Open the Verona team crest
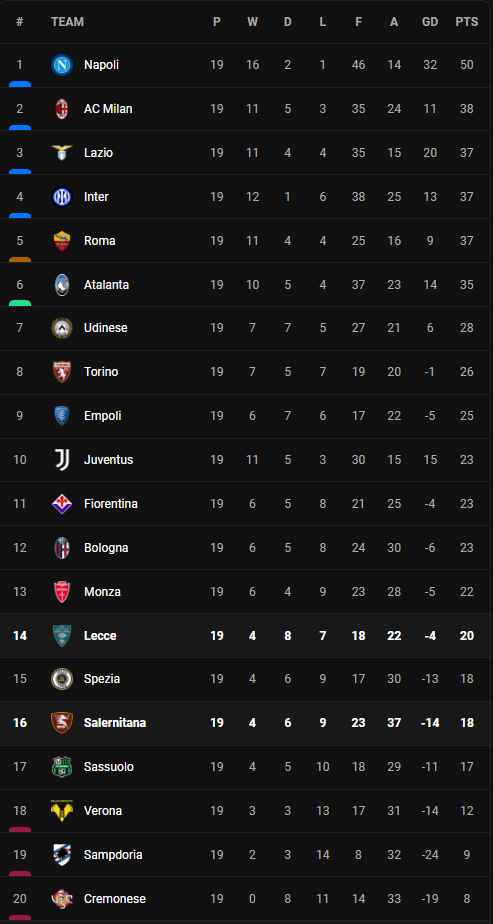This screenshot has width=493, height=924. coord(62,811)
